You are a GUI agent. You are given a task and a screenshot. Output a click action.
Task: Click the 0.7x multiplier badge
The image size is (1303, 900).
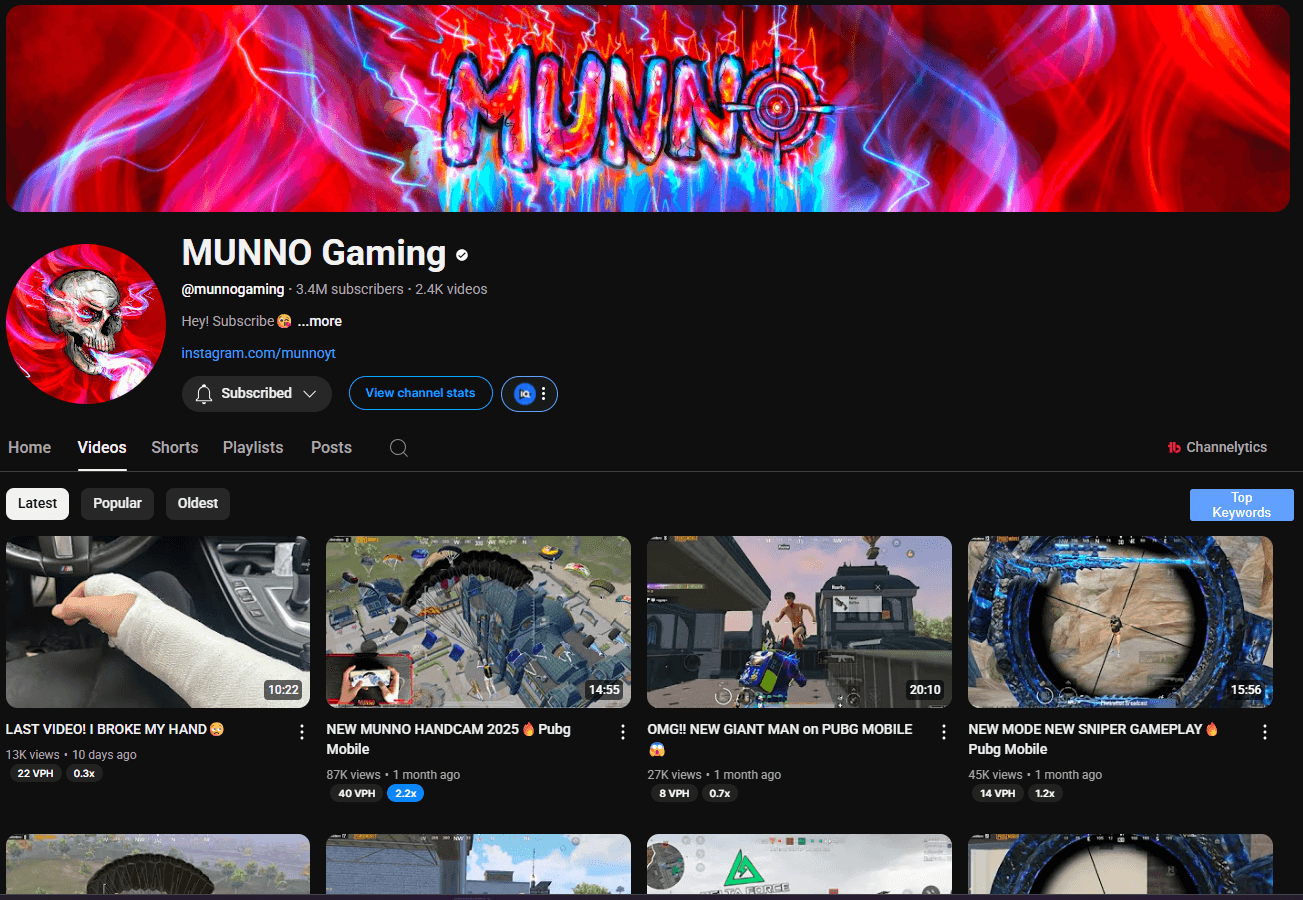point(720,793)
